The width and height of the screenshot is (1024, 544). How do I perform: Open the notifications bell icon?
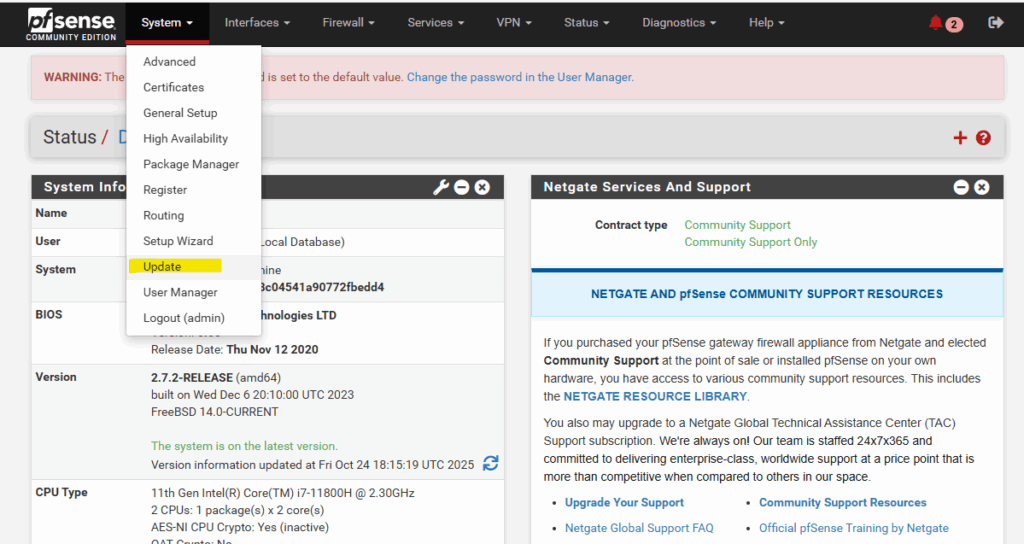pos(936,23)
